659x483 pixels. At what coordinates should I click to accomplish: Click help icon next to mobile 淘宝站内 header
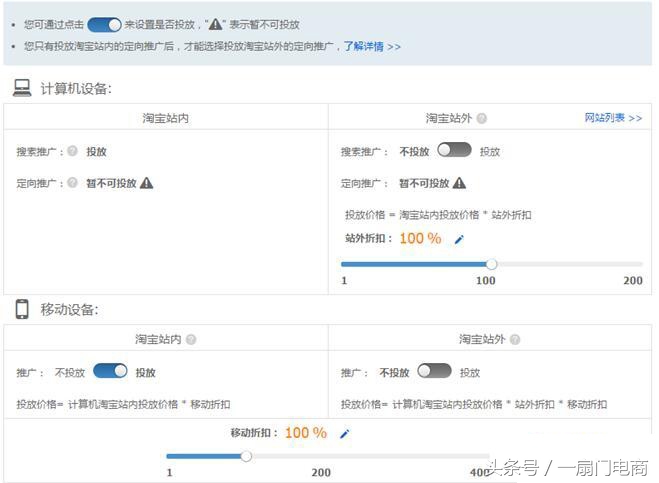pyautogui.click(x=191, y=339)
